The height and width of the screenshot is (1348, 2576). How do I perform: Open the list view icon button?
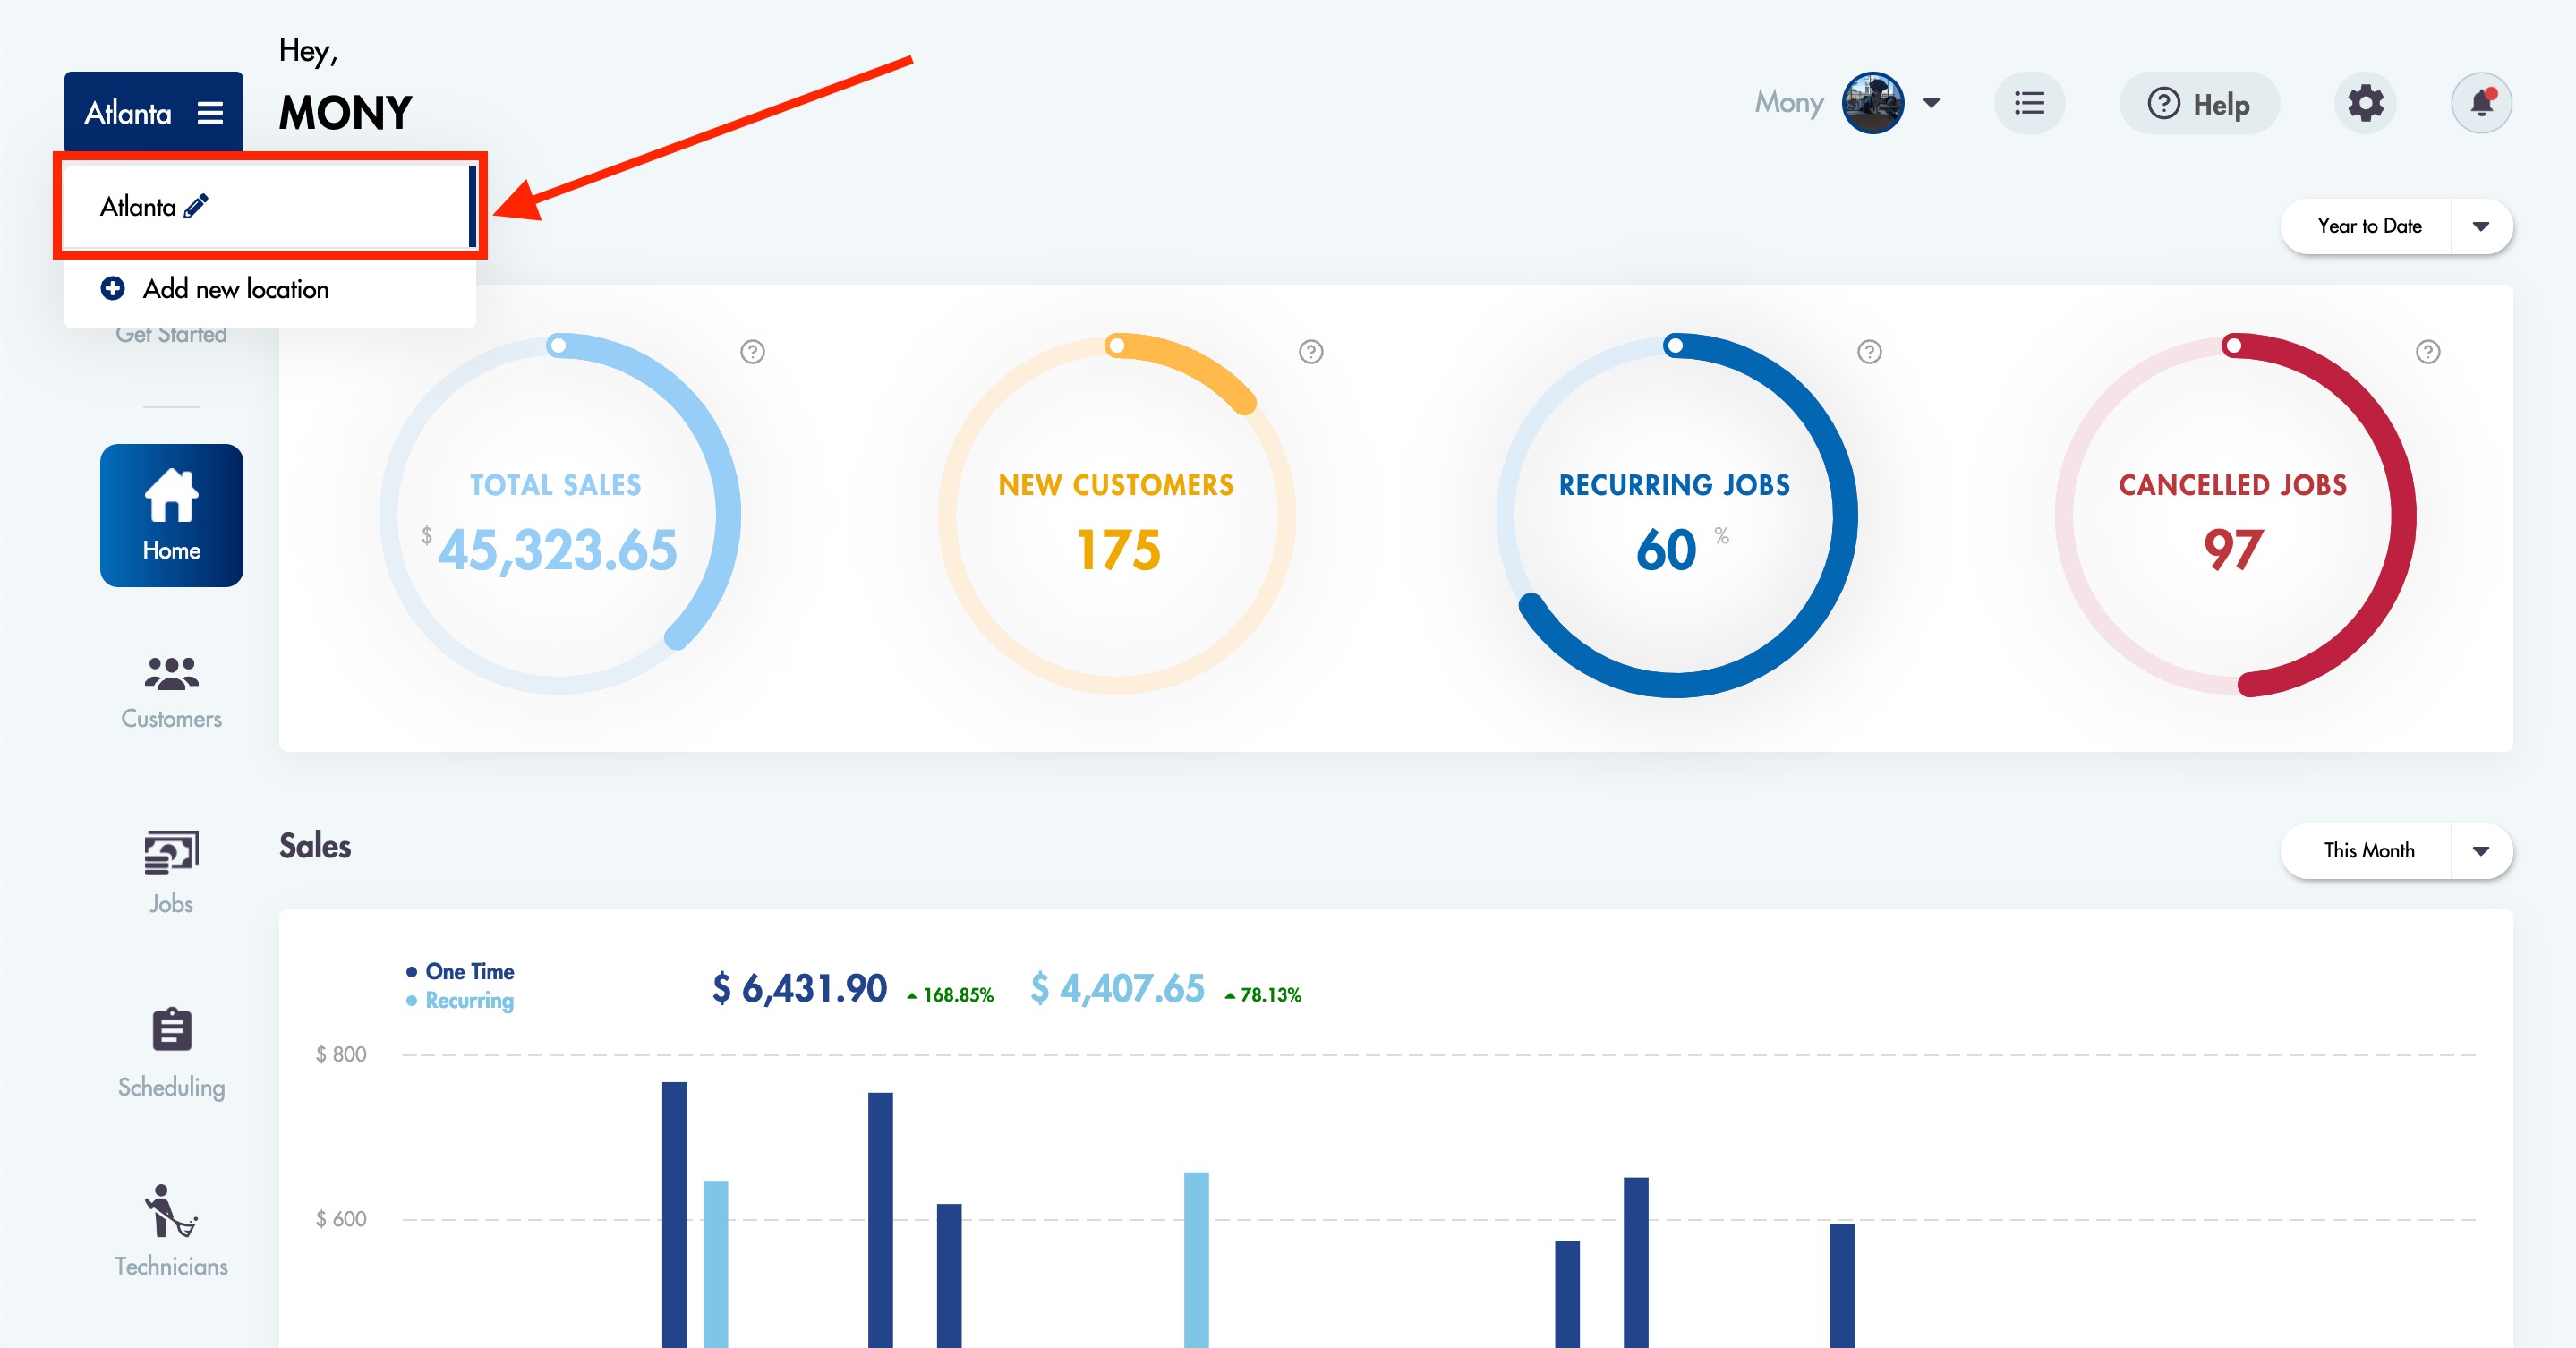(2029, 103)
